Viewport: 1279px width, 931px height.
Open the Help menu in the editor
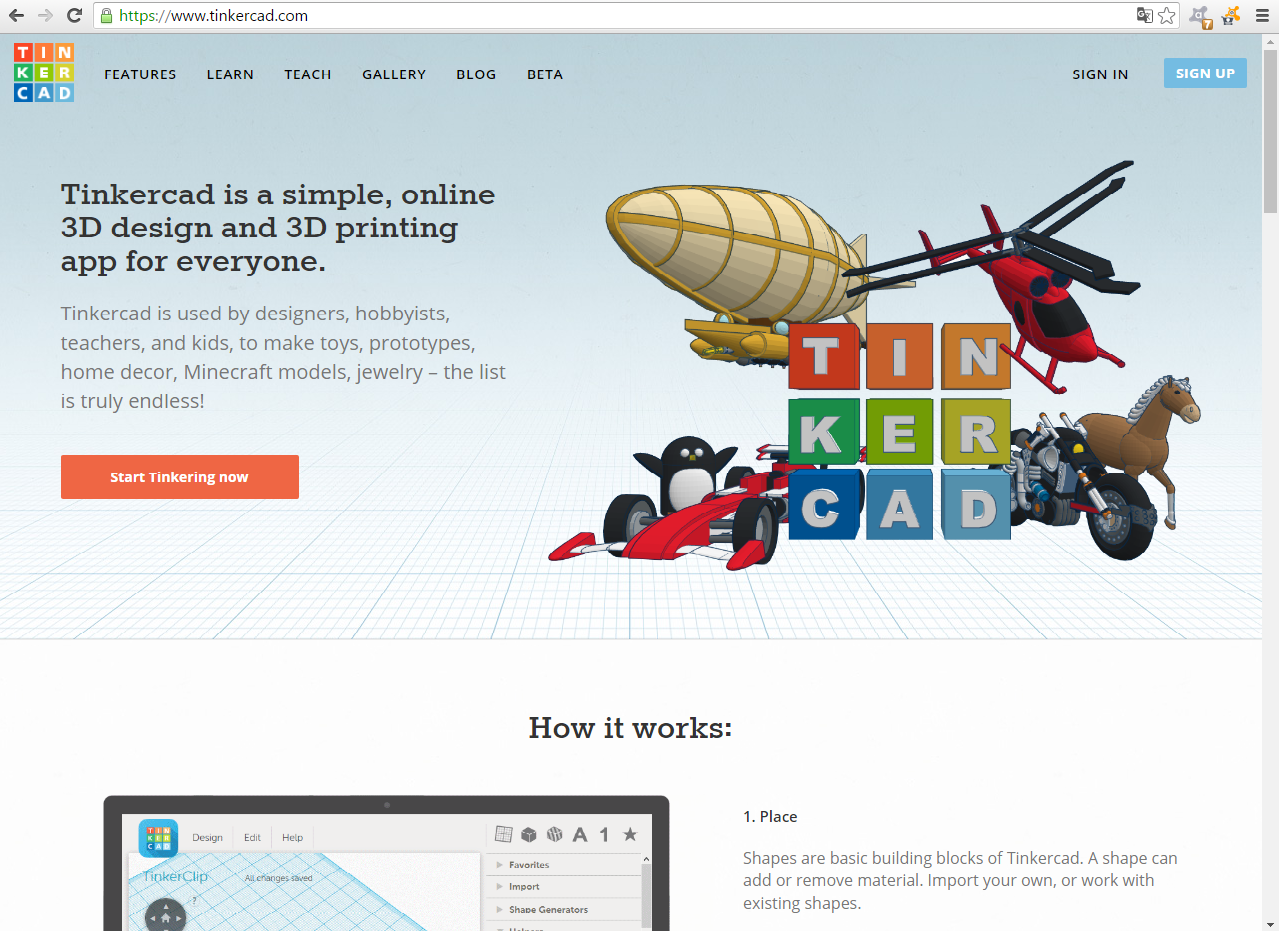(292, 837)
